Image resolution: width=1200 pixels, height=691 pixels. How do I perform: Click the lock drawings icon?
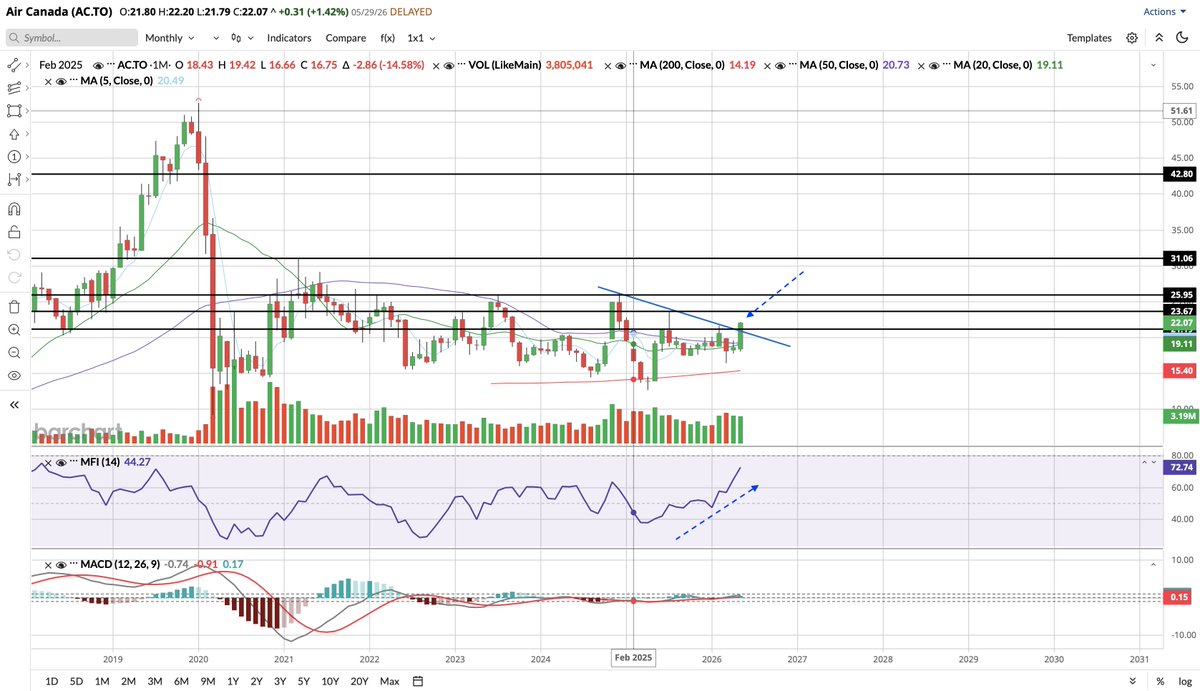(14, 232)
